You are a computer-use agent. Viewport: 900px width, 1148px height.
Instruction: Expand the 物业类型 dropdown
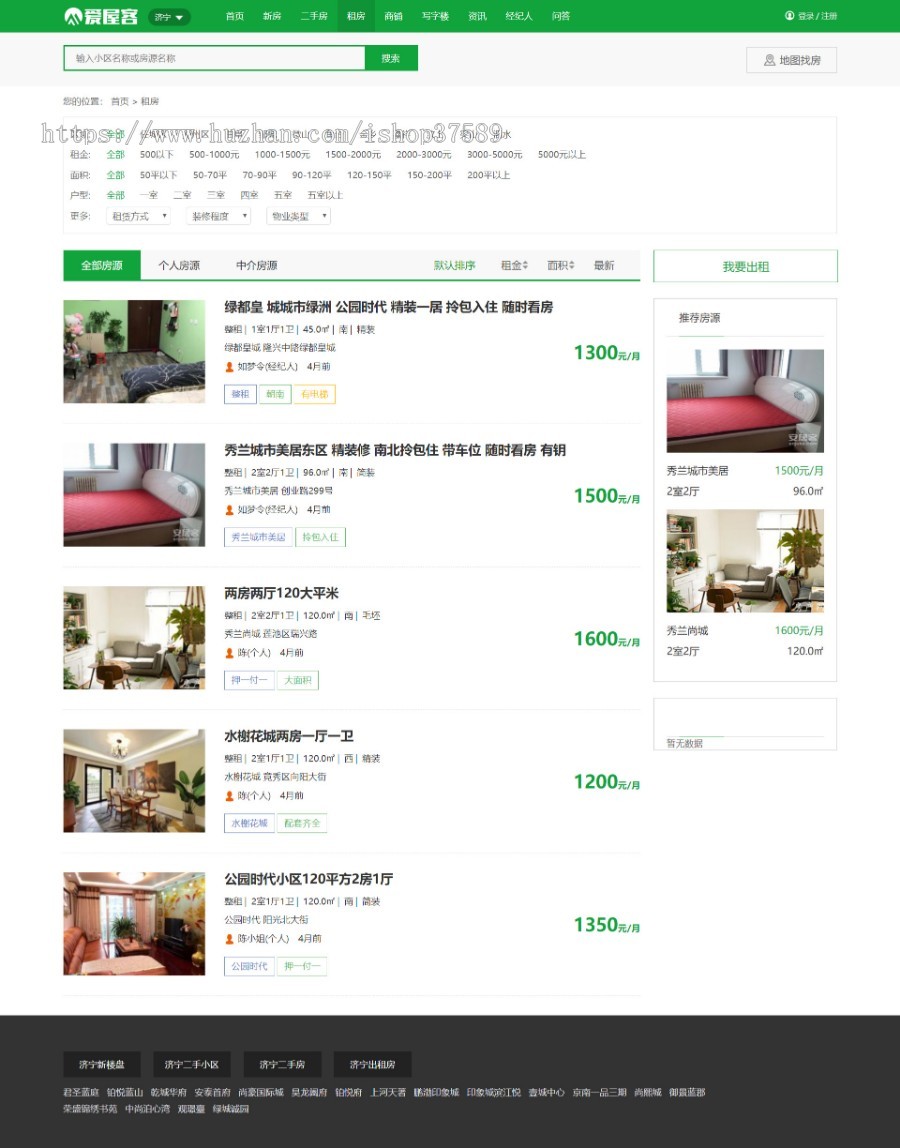[x=298, y=216]
